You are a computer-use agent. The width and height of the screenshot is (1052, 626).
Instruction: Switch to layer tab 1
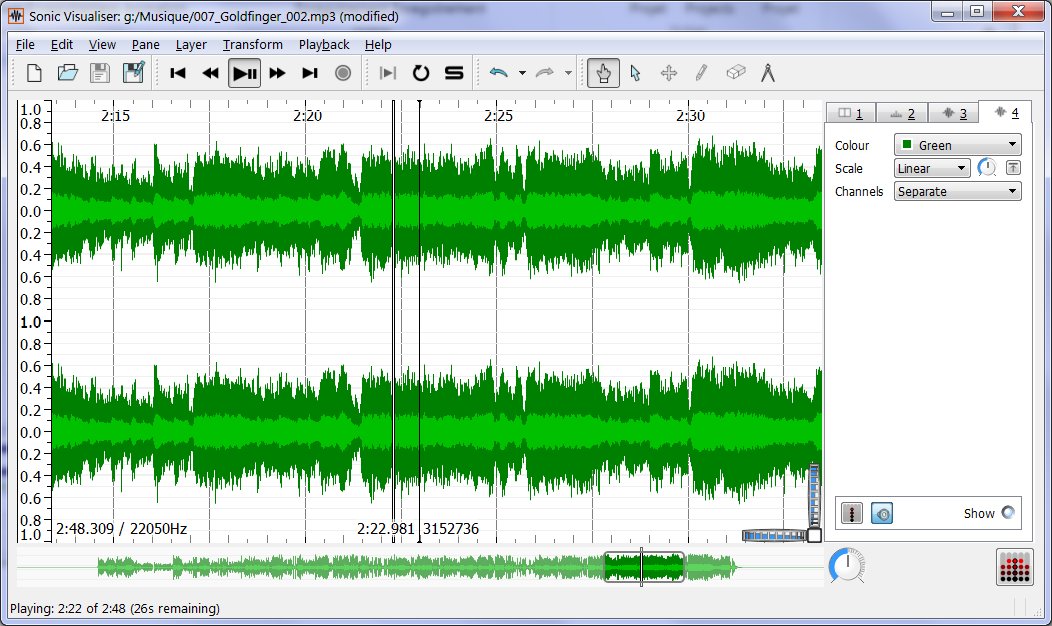coord(851,113)
